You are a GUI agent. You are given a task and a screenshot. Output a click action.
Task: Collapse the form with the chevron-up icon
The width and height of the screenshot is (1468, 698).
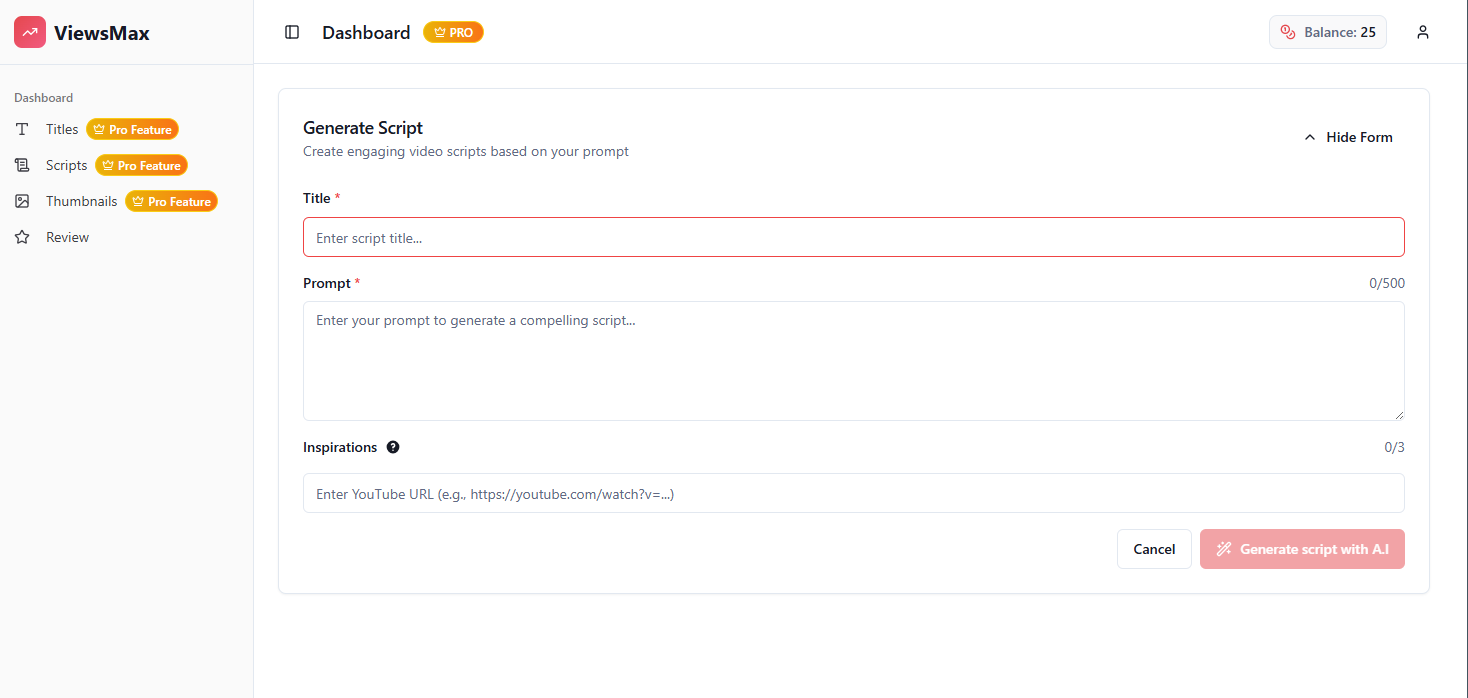(1310, 137)
